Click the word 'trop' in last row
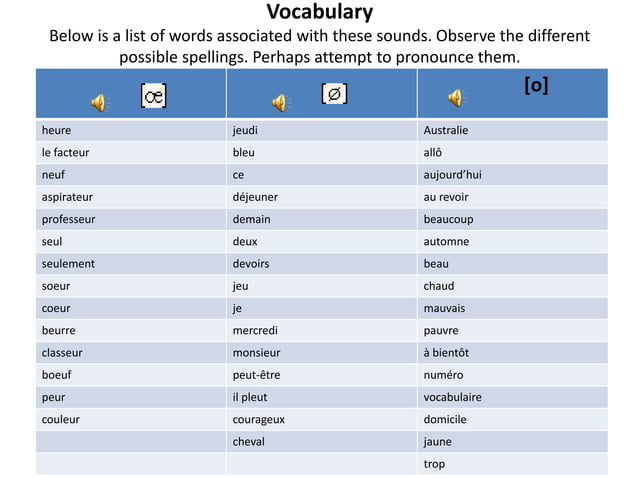The image size is (638, 478). click(x=434, y=464)
